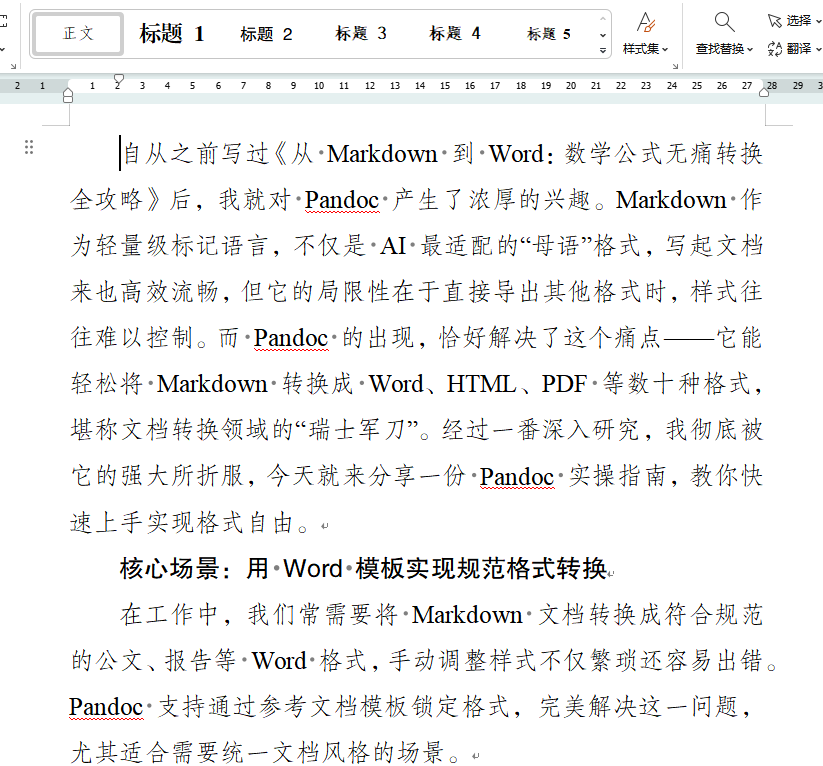
Task: Open the 样式集 dropdown menu
Action: (x=645, y=49)
